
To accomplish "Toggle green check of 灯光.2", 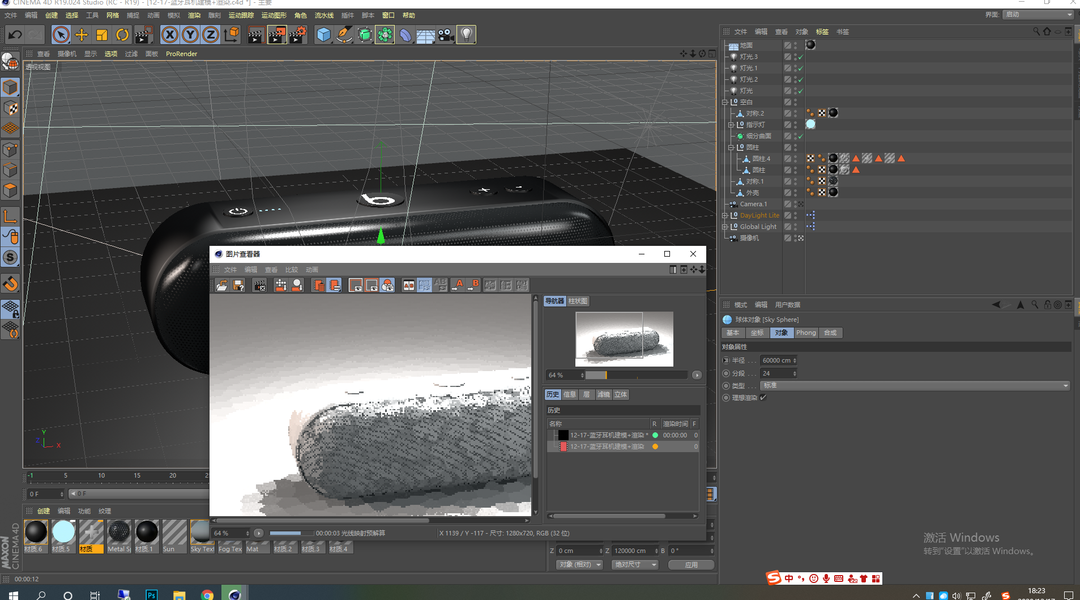I will point(800,80).
